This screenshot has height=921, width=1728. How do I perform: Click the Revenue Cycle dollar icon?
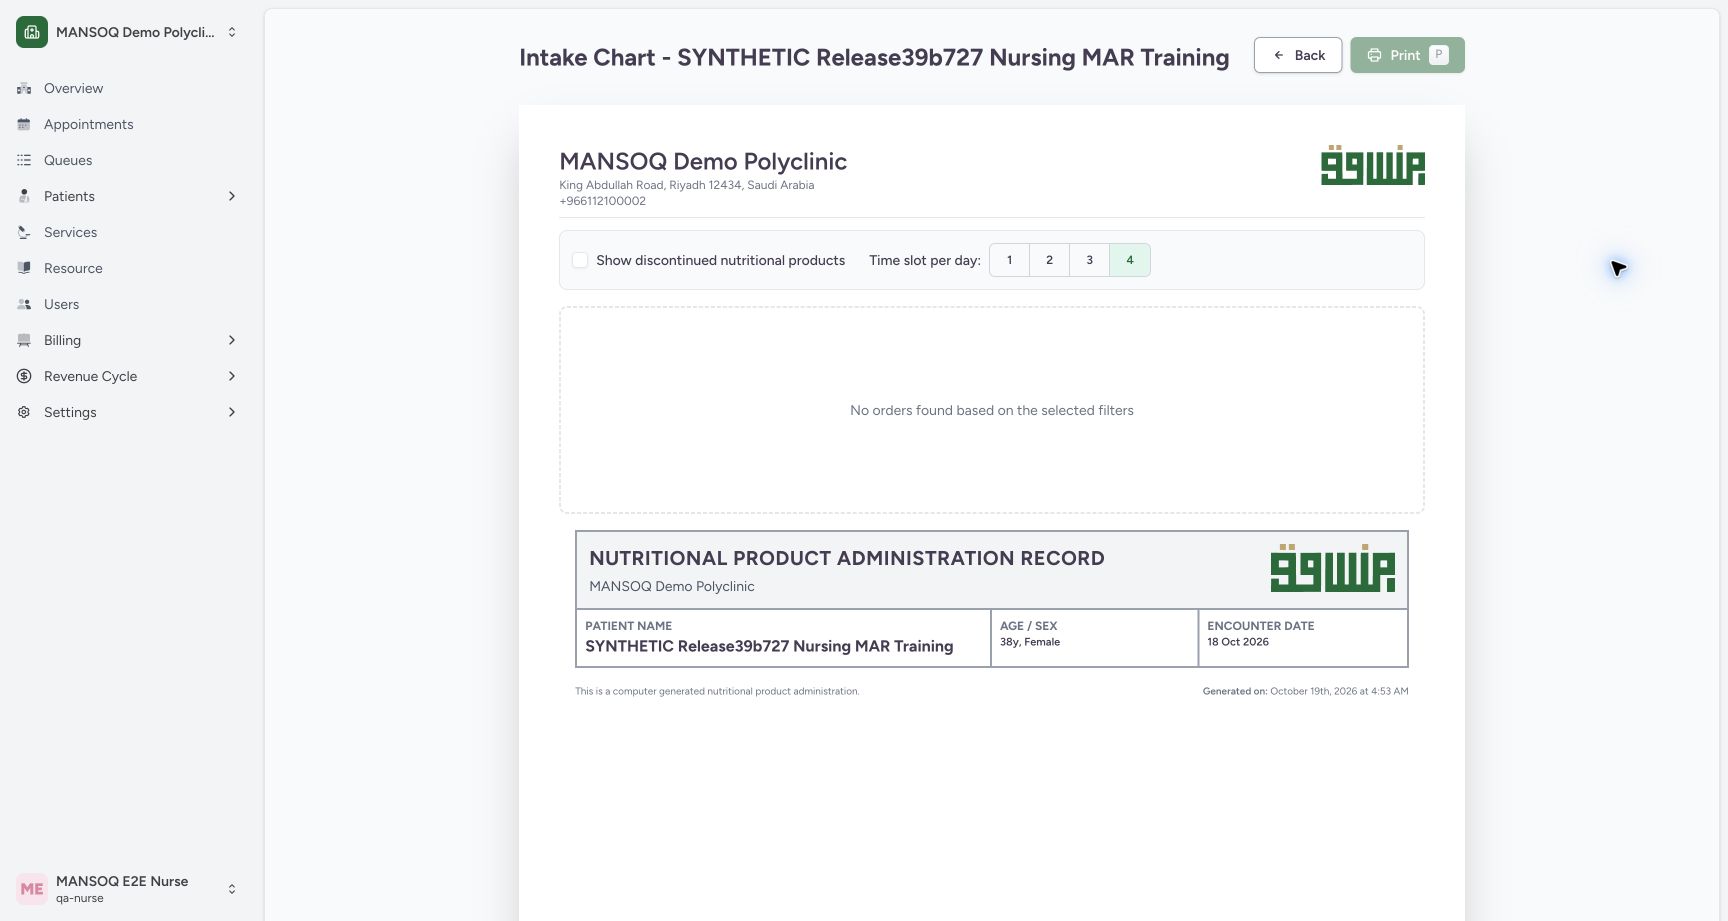(24, 376)
